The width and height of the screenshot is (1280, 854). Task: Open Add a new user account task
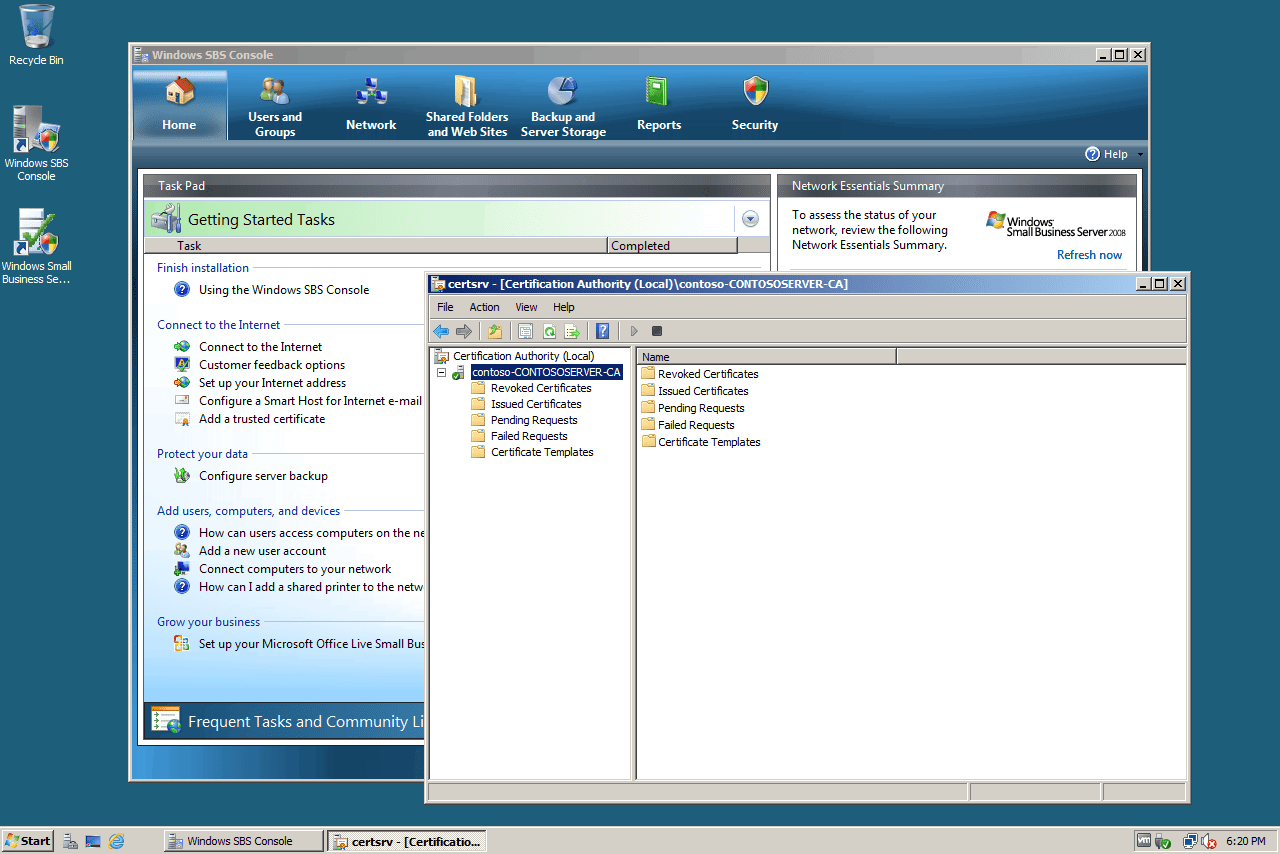[262, 551]
